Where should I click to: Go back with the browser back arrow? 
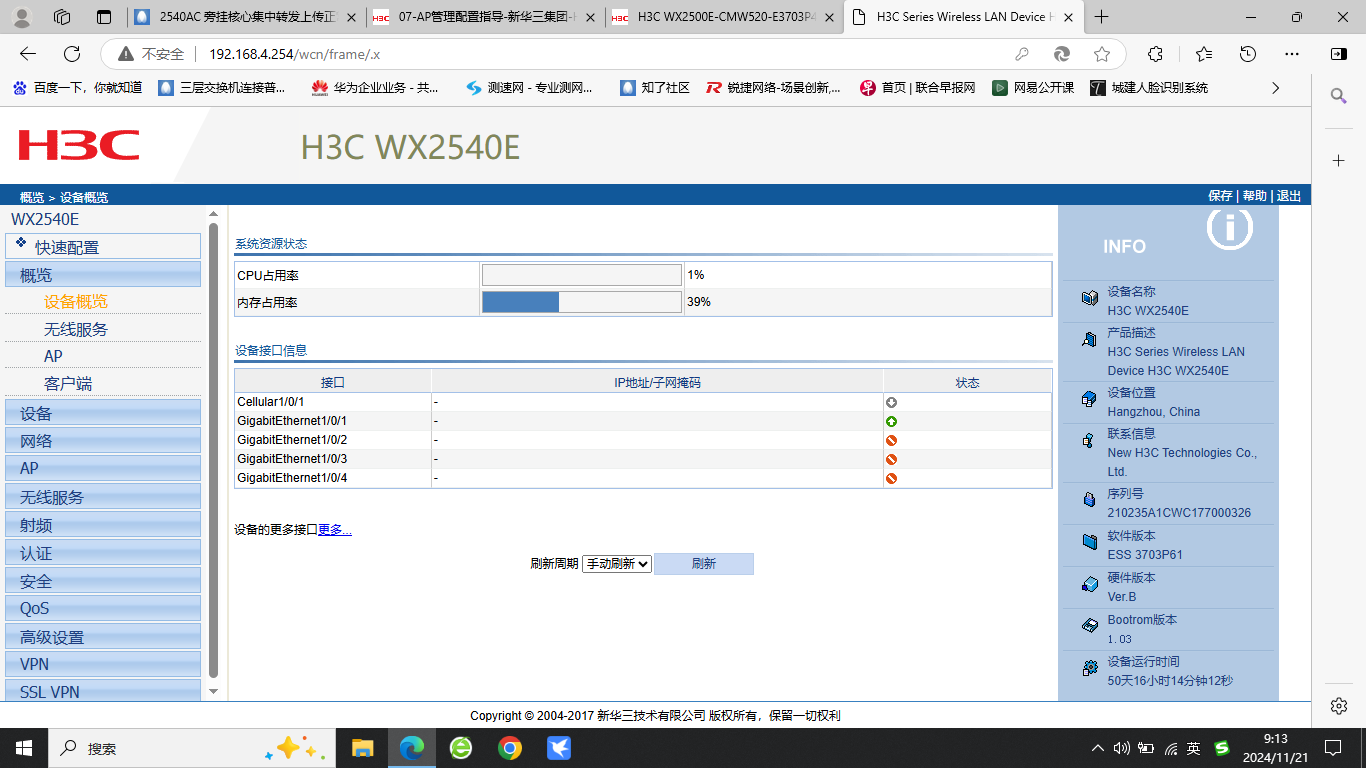click(28, 54)
